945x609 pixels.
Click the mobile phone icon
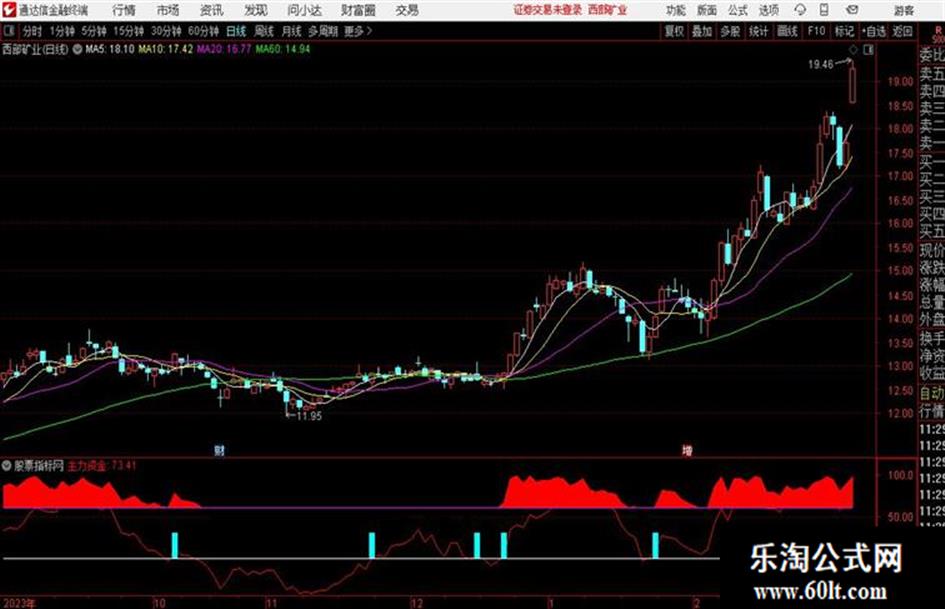(824, 10)
